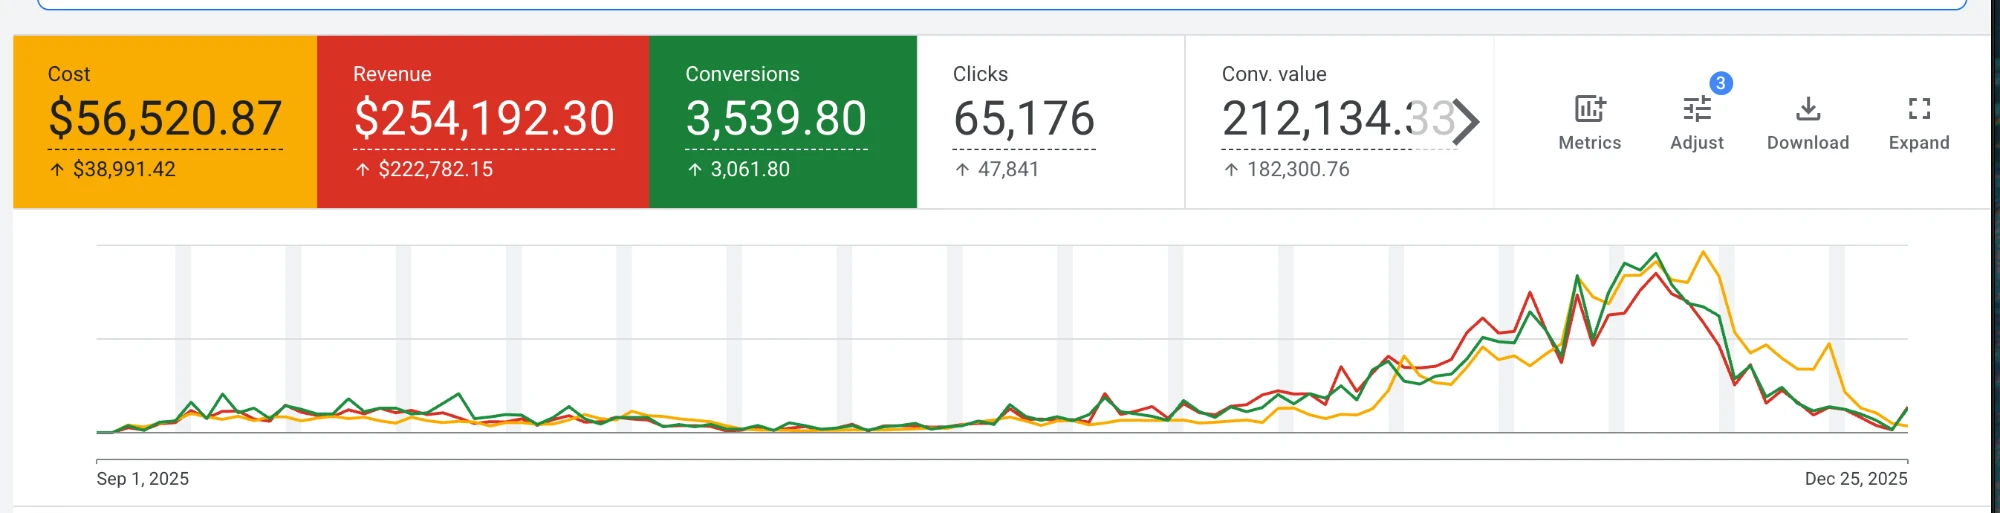
Task: Expand the chart to full screen
Action: (1919, 108)
